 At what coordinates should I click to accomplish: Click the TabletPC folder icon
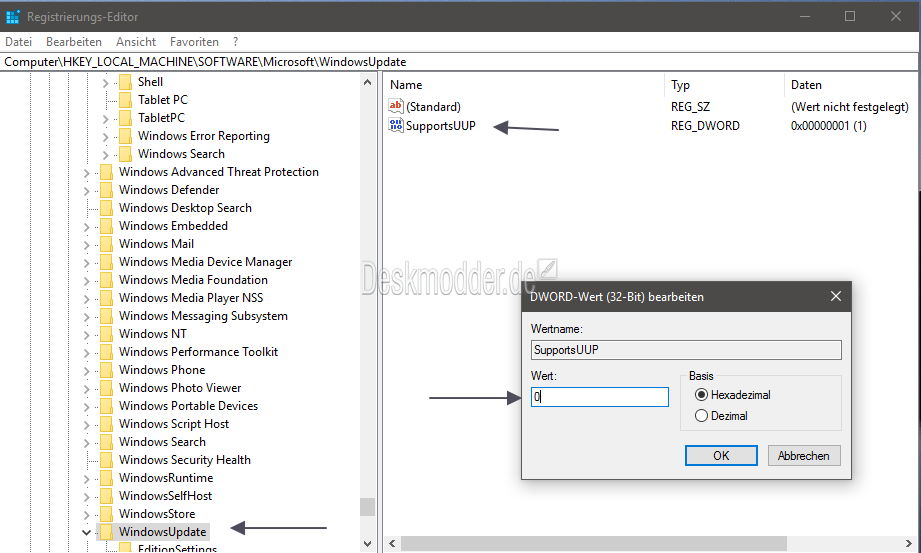tap(125, 118)
